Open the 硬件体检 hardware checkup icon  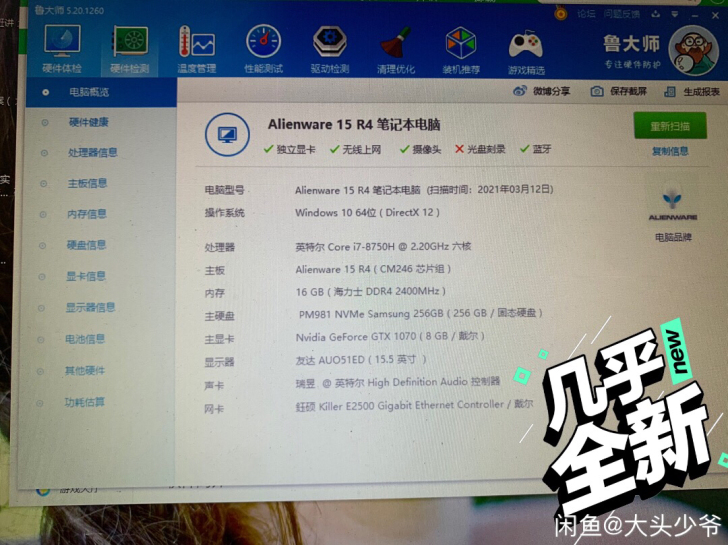62,49
